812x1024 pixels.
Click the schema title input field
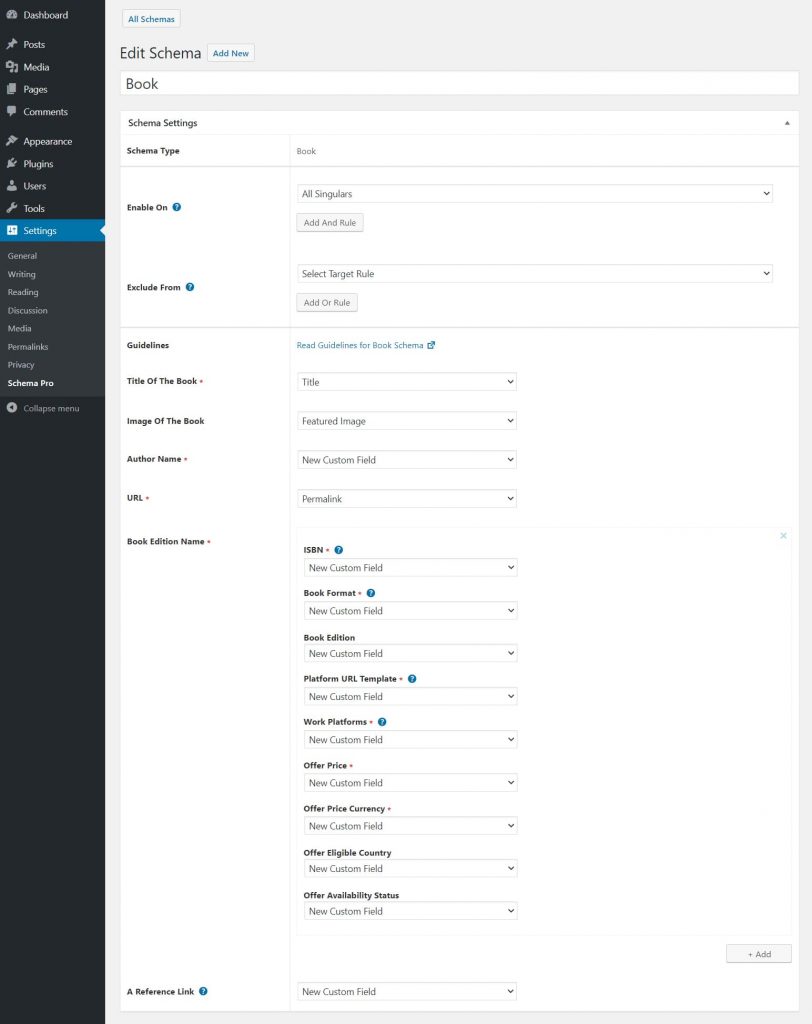coord(459,84)
